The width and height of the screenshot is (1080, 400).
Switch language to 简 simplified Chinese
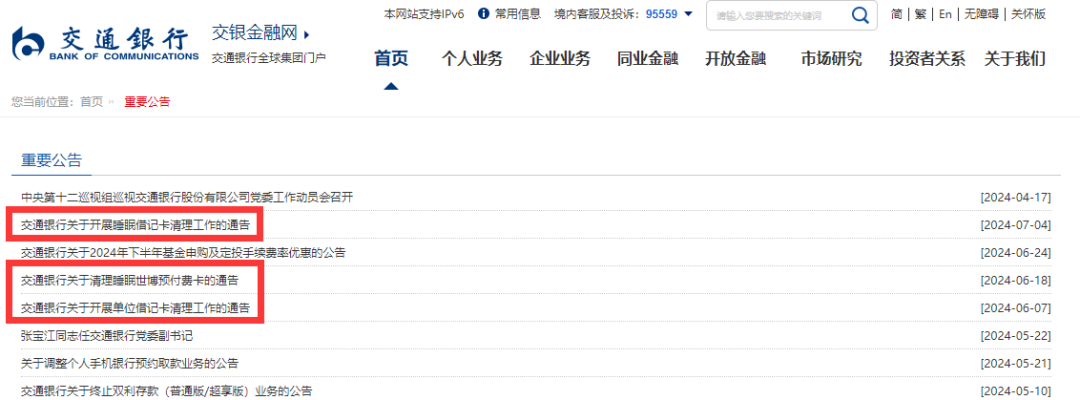pos(896,14)
